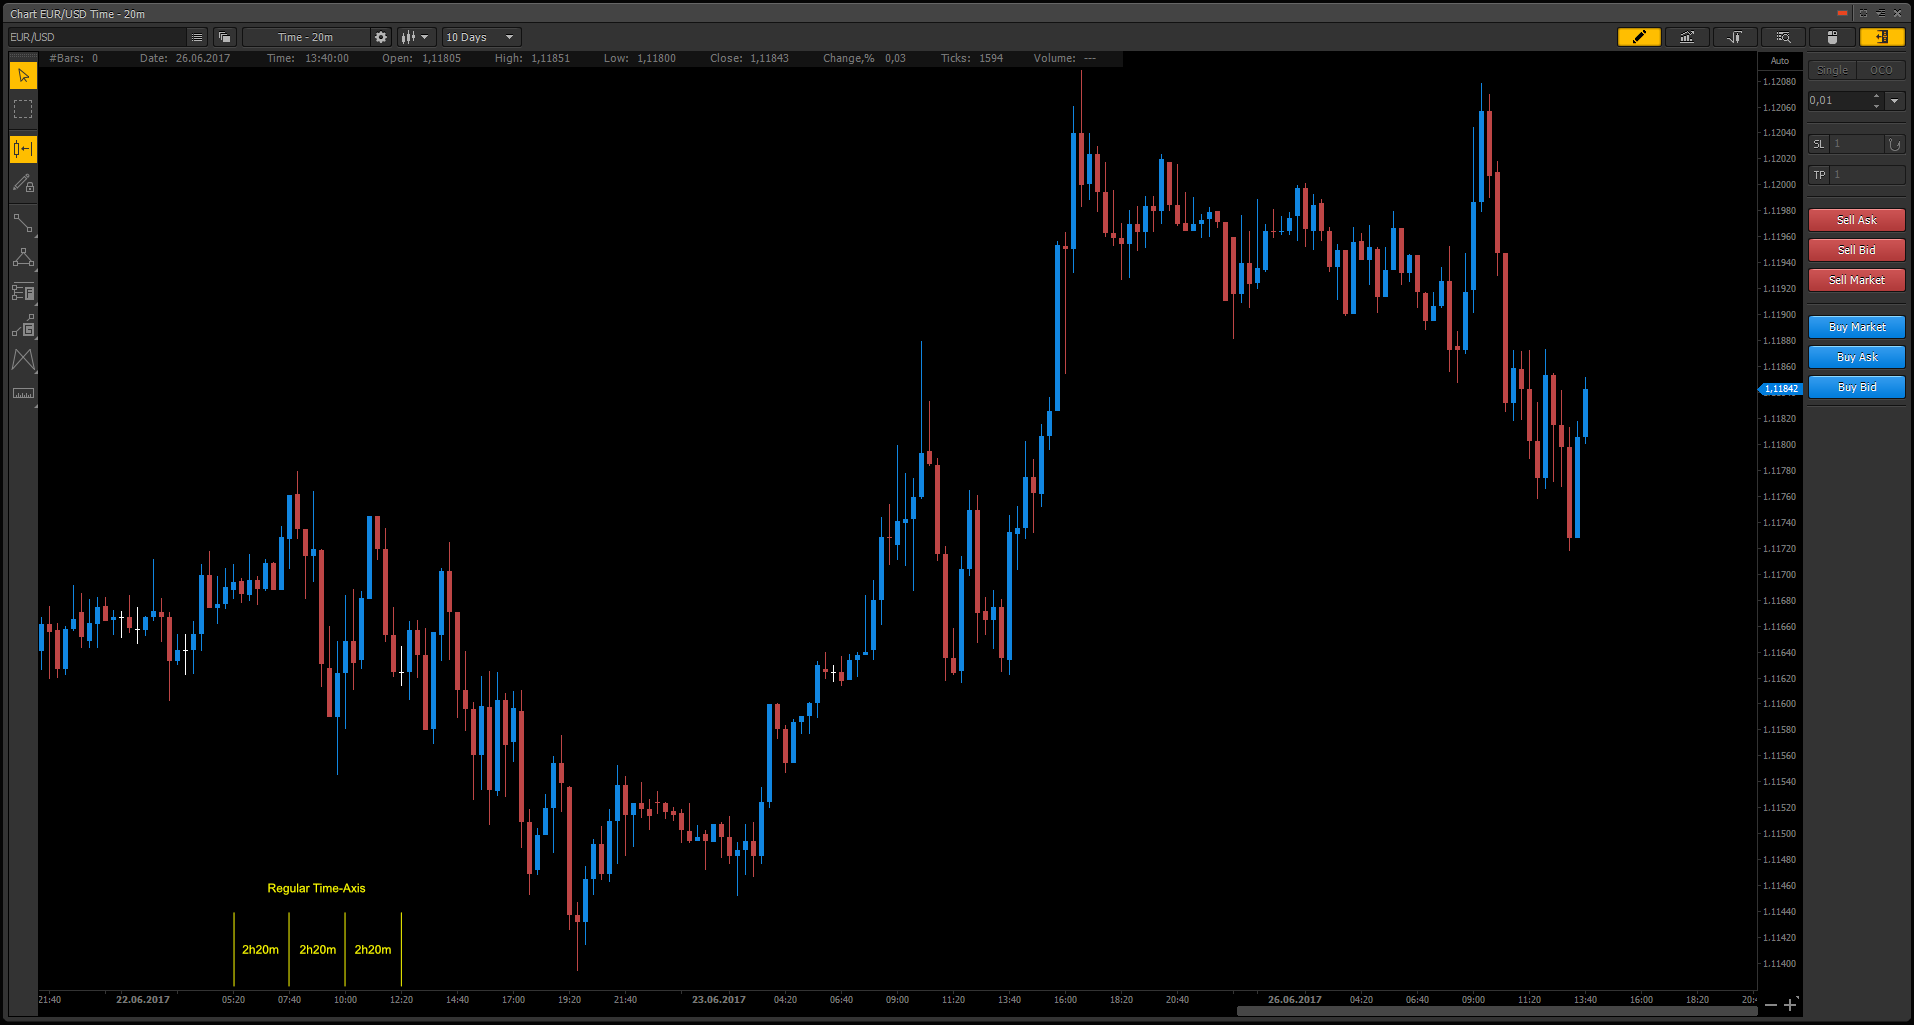Click the horizontal time scrollbar thumb

point(1497,1011)
